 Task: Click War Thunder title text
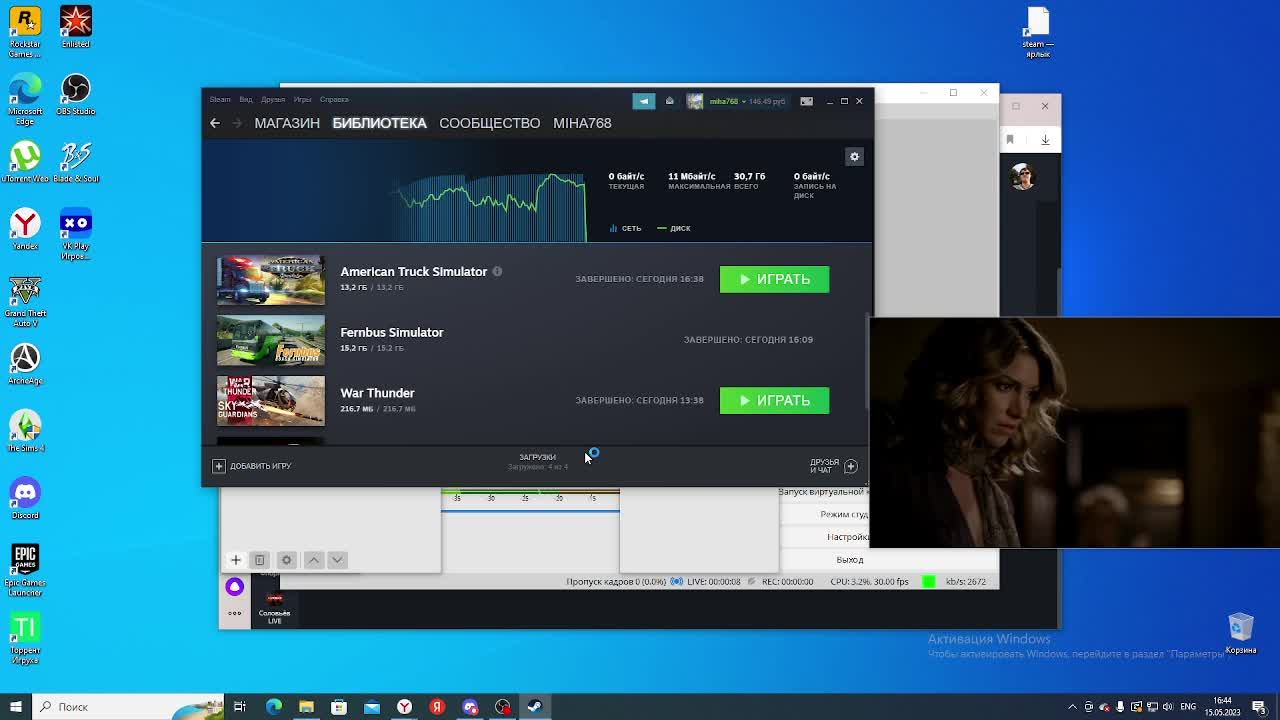[x=377, y=393]
